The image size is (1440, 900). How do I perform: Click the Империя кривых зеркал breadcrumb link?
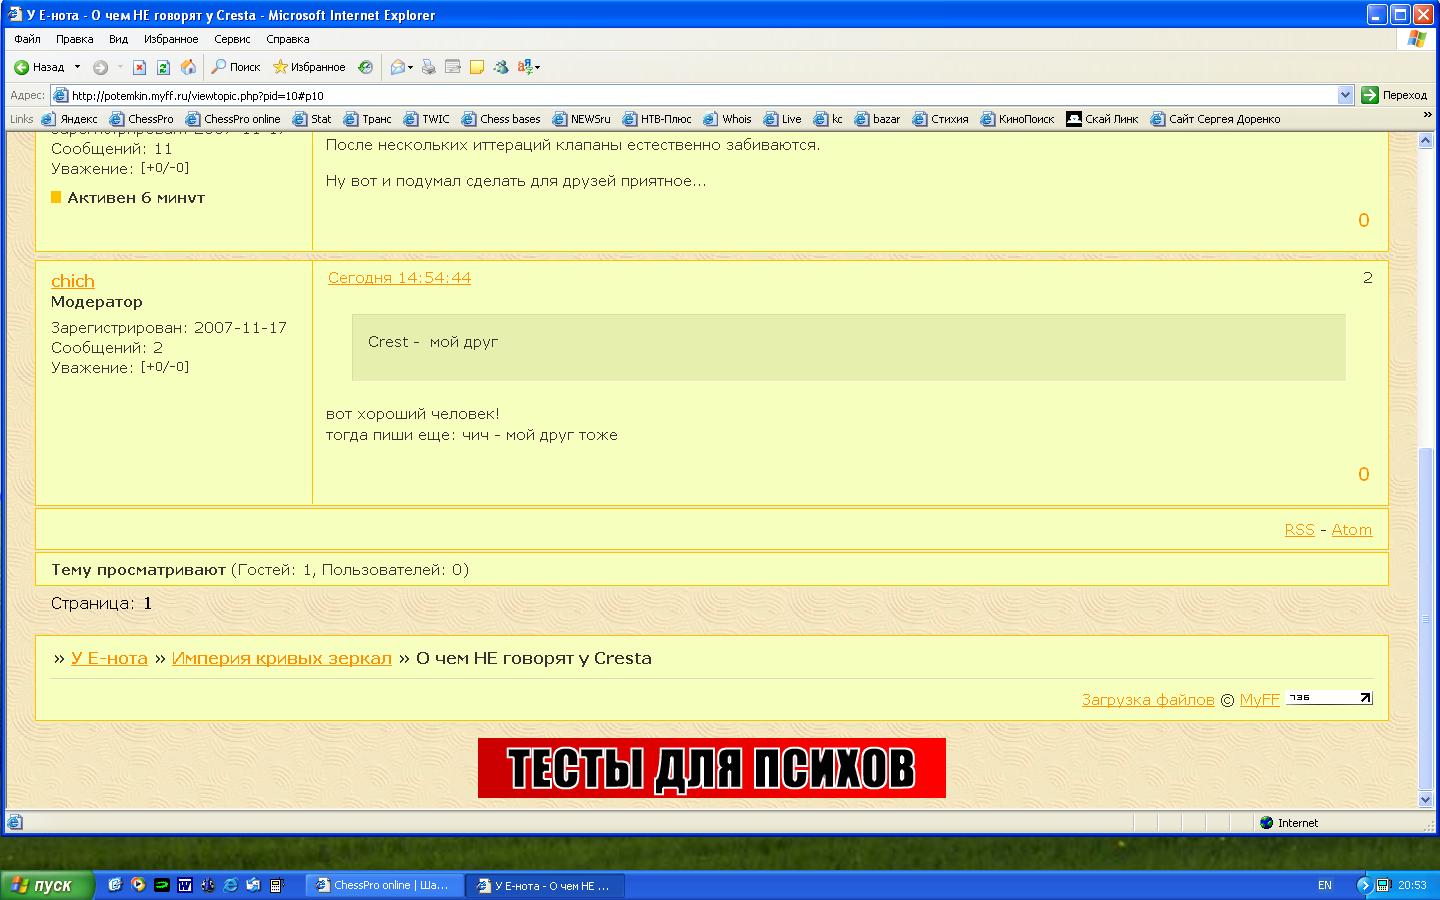(281, 658)
